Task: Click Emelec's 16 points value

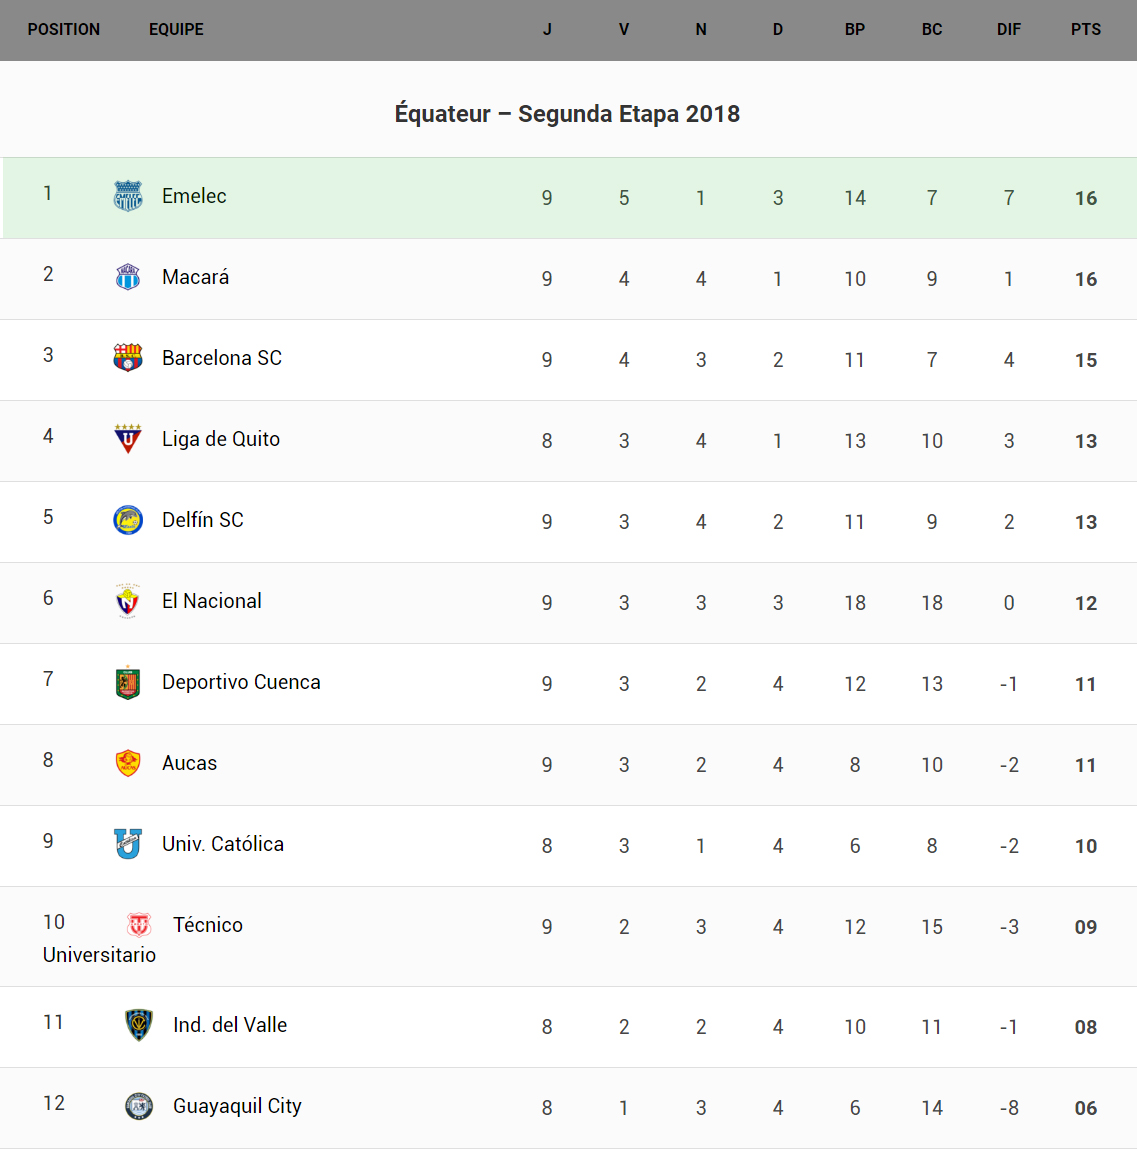Action: coord(1086,198)
